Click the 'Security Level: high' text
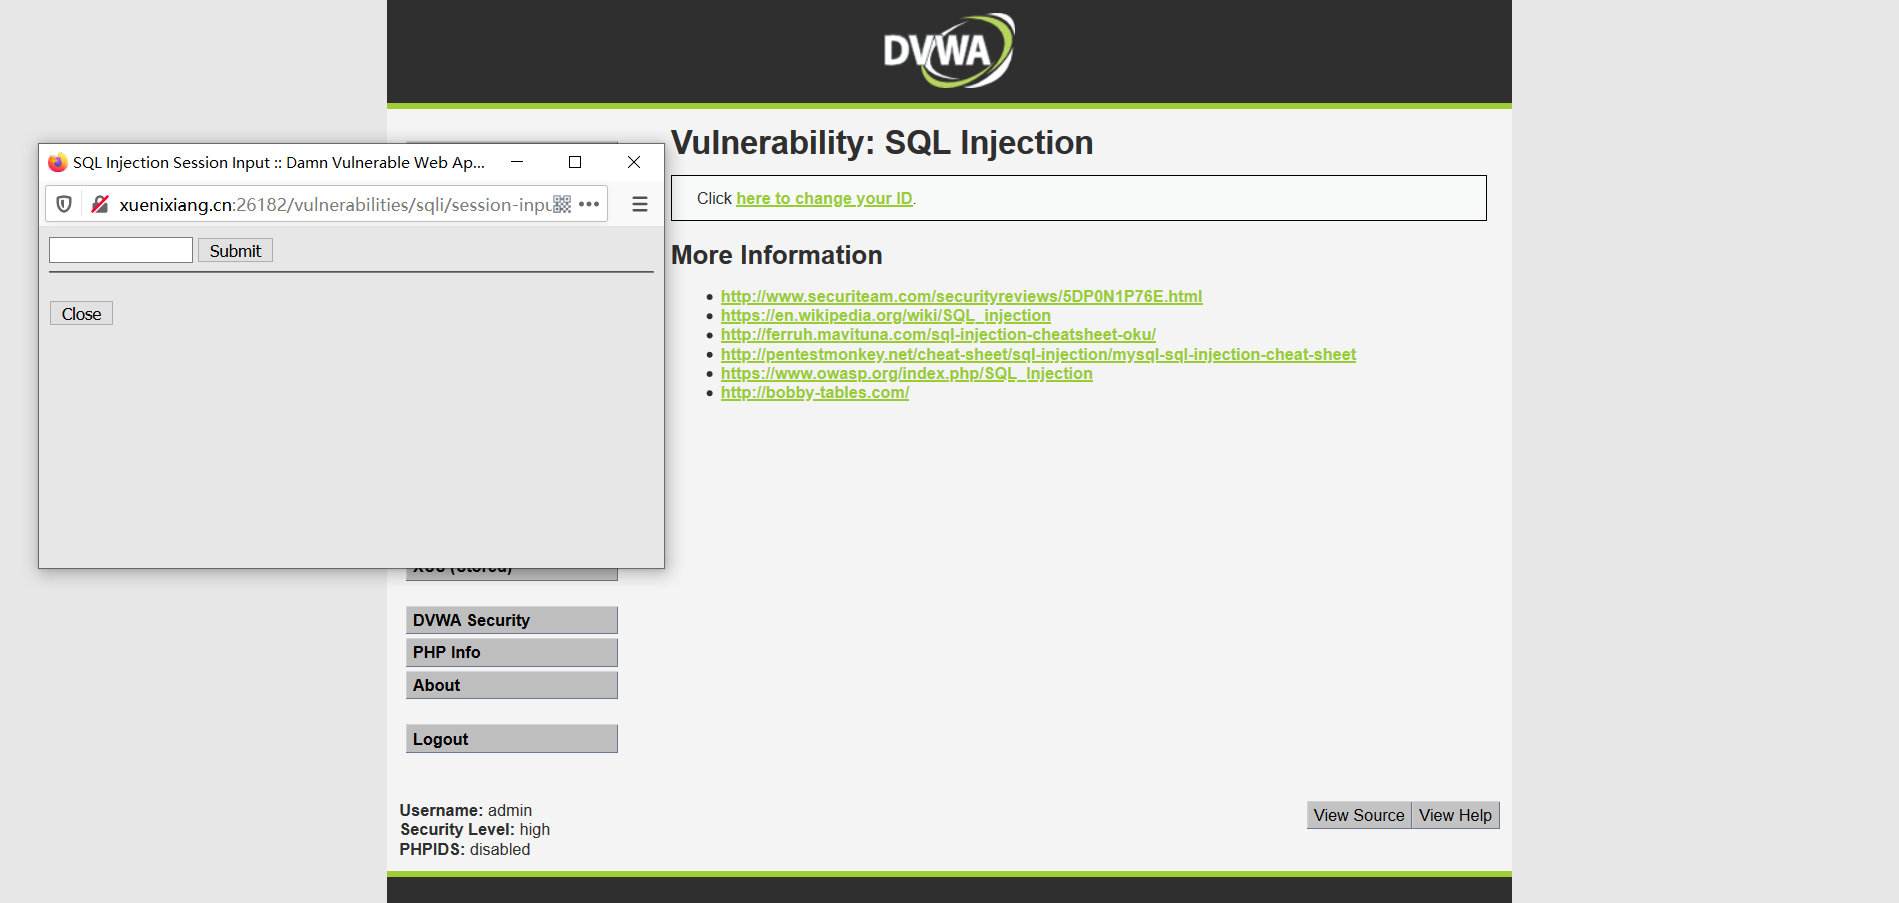1899x903 pixels. pos(475,829)
